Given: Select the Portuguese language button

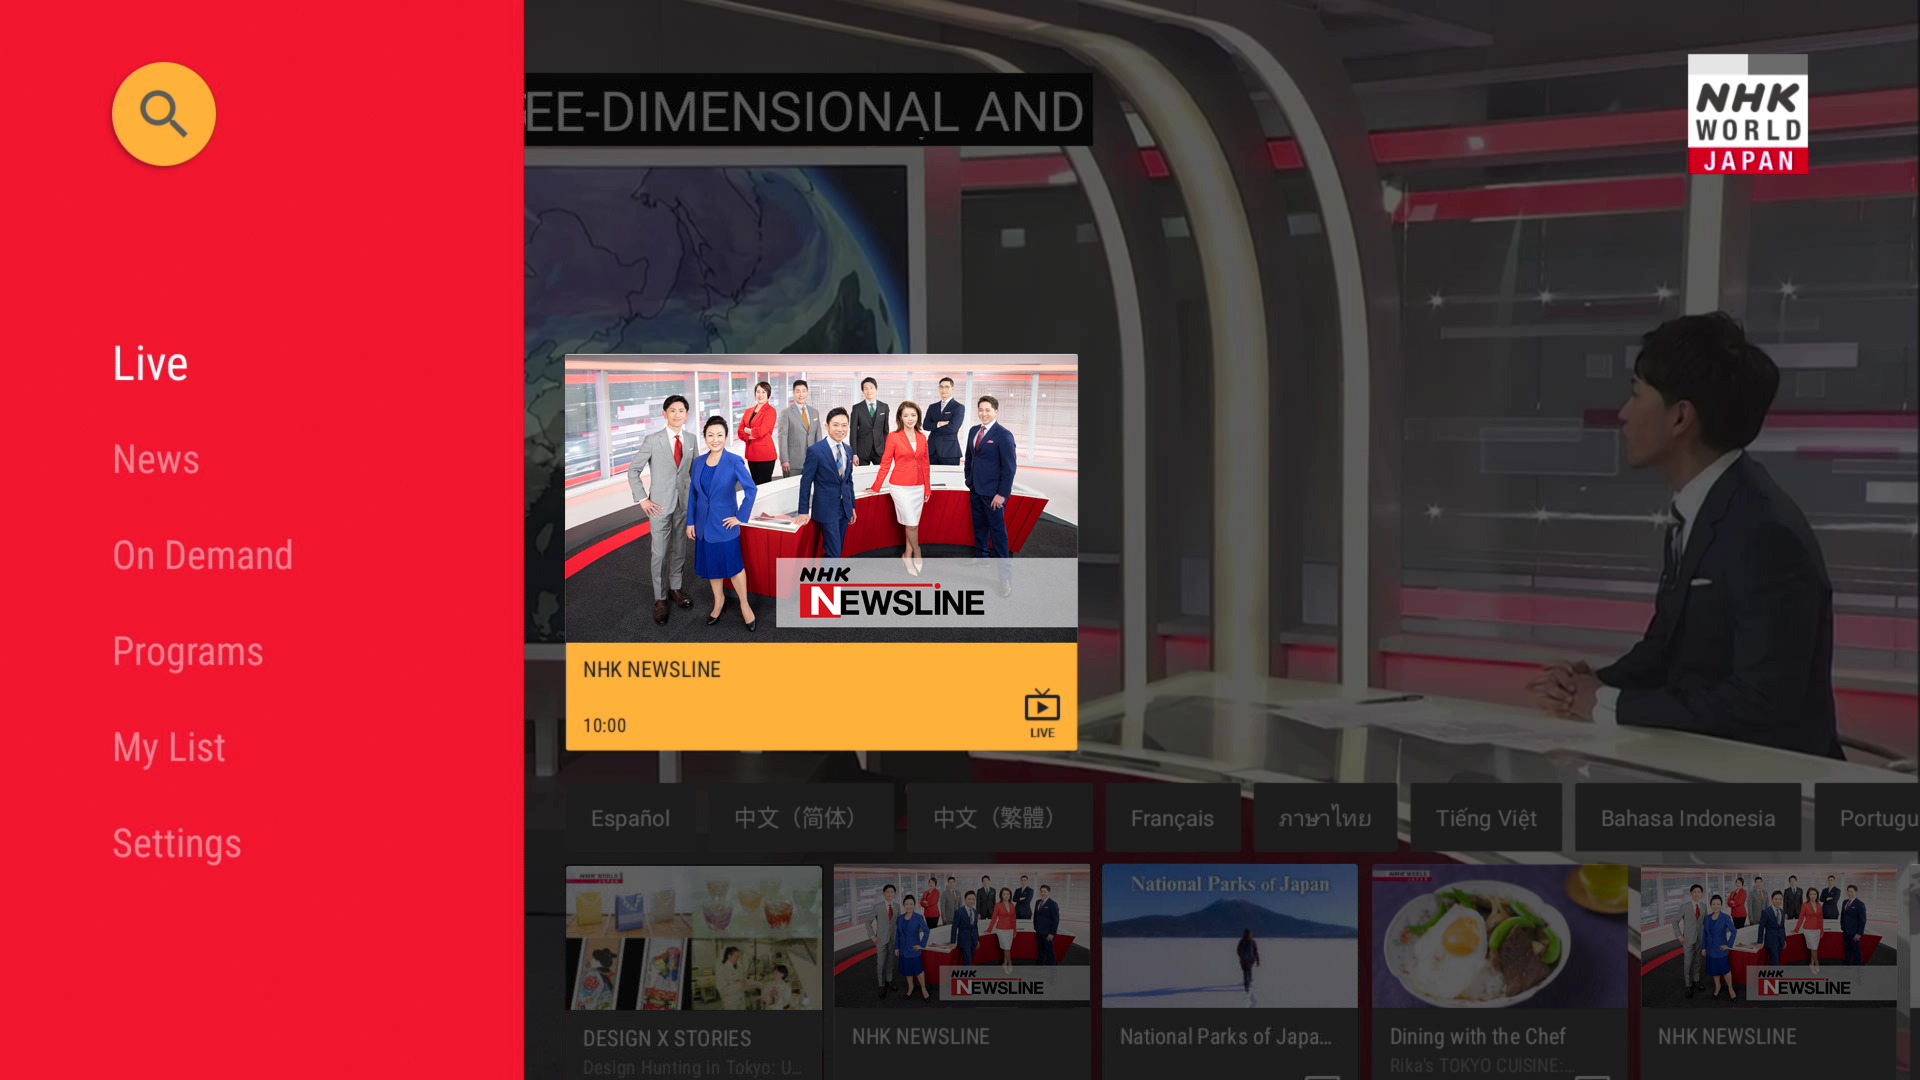Looking at the screenshot, I should click(1867, 818).
